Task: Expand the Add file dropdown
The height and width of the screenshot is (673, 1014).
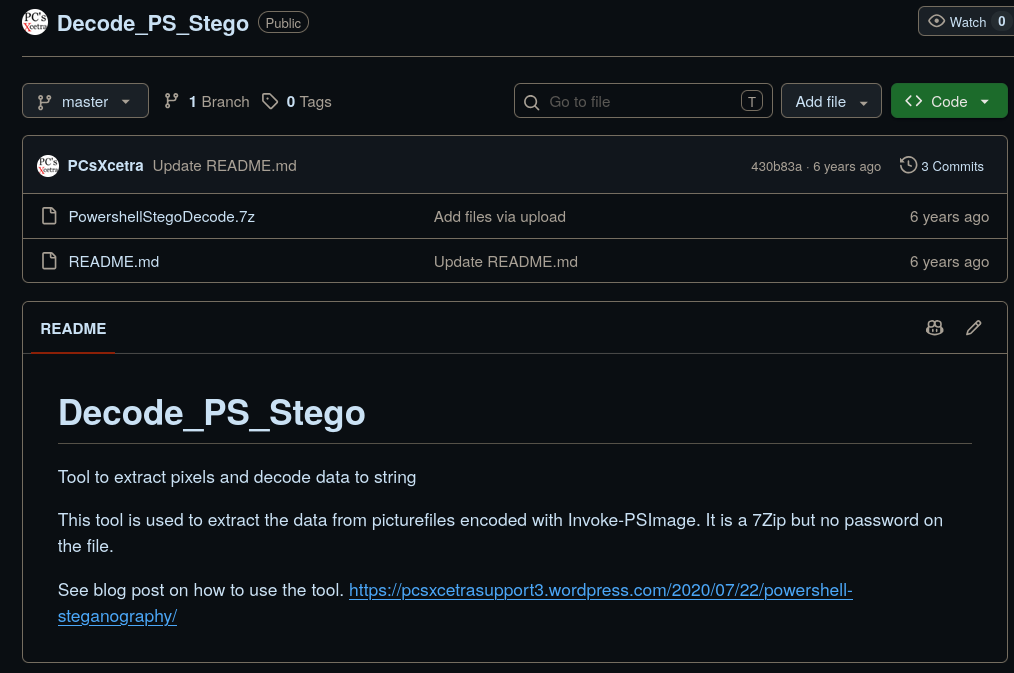Action: (x=831, y=101)
